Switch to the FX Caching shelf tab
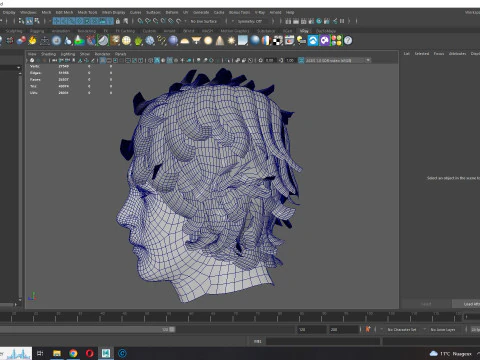The height and width of the screenshot is (360, 480). 125,31
